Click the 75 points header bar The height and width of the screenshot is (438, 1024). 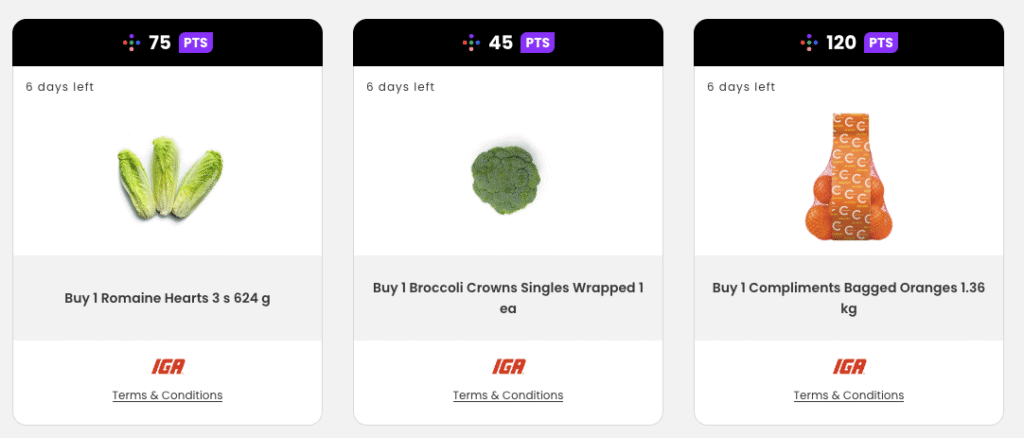[260, 43]
